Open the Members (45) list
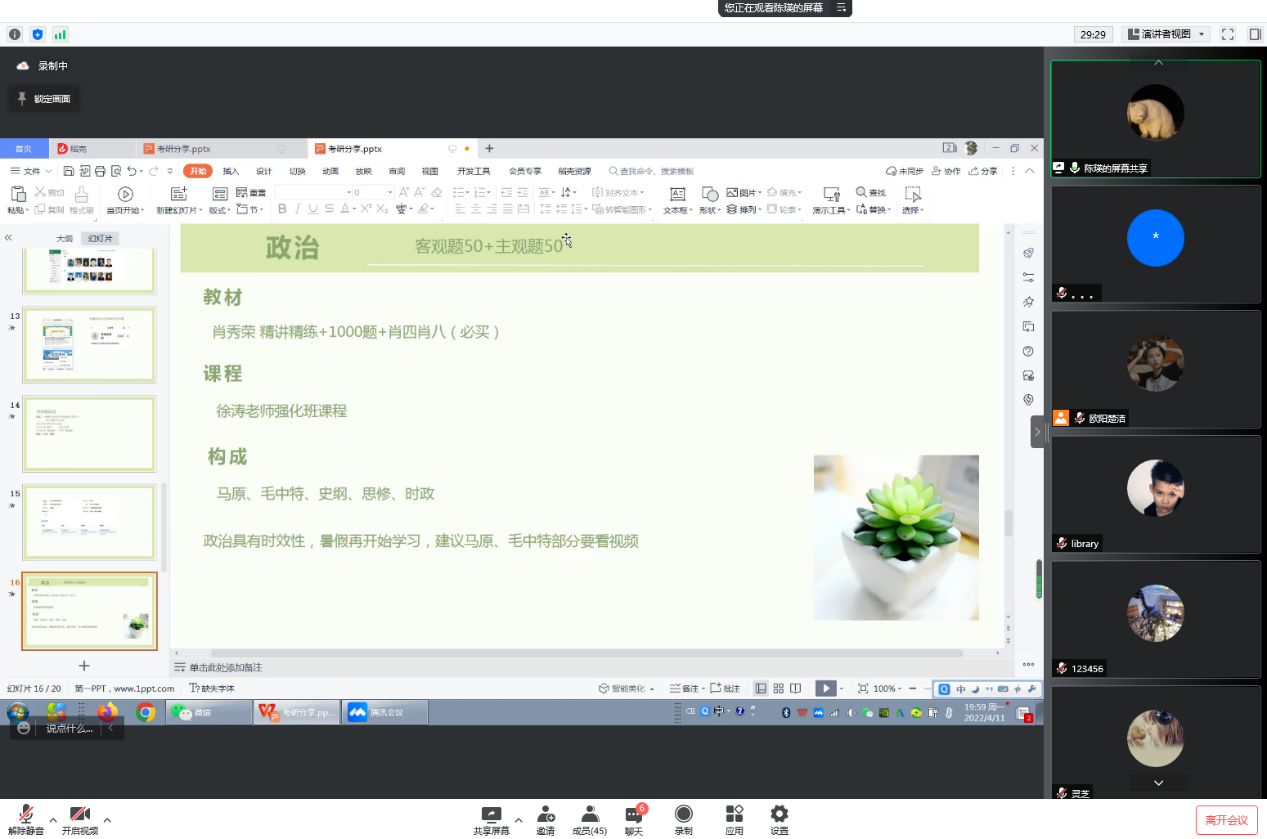1267x839 pixels. pos(589,815)
